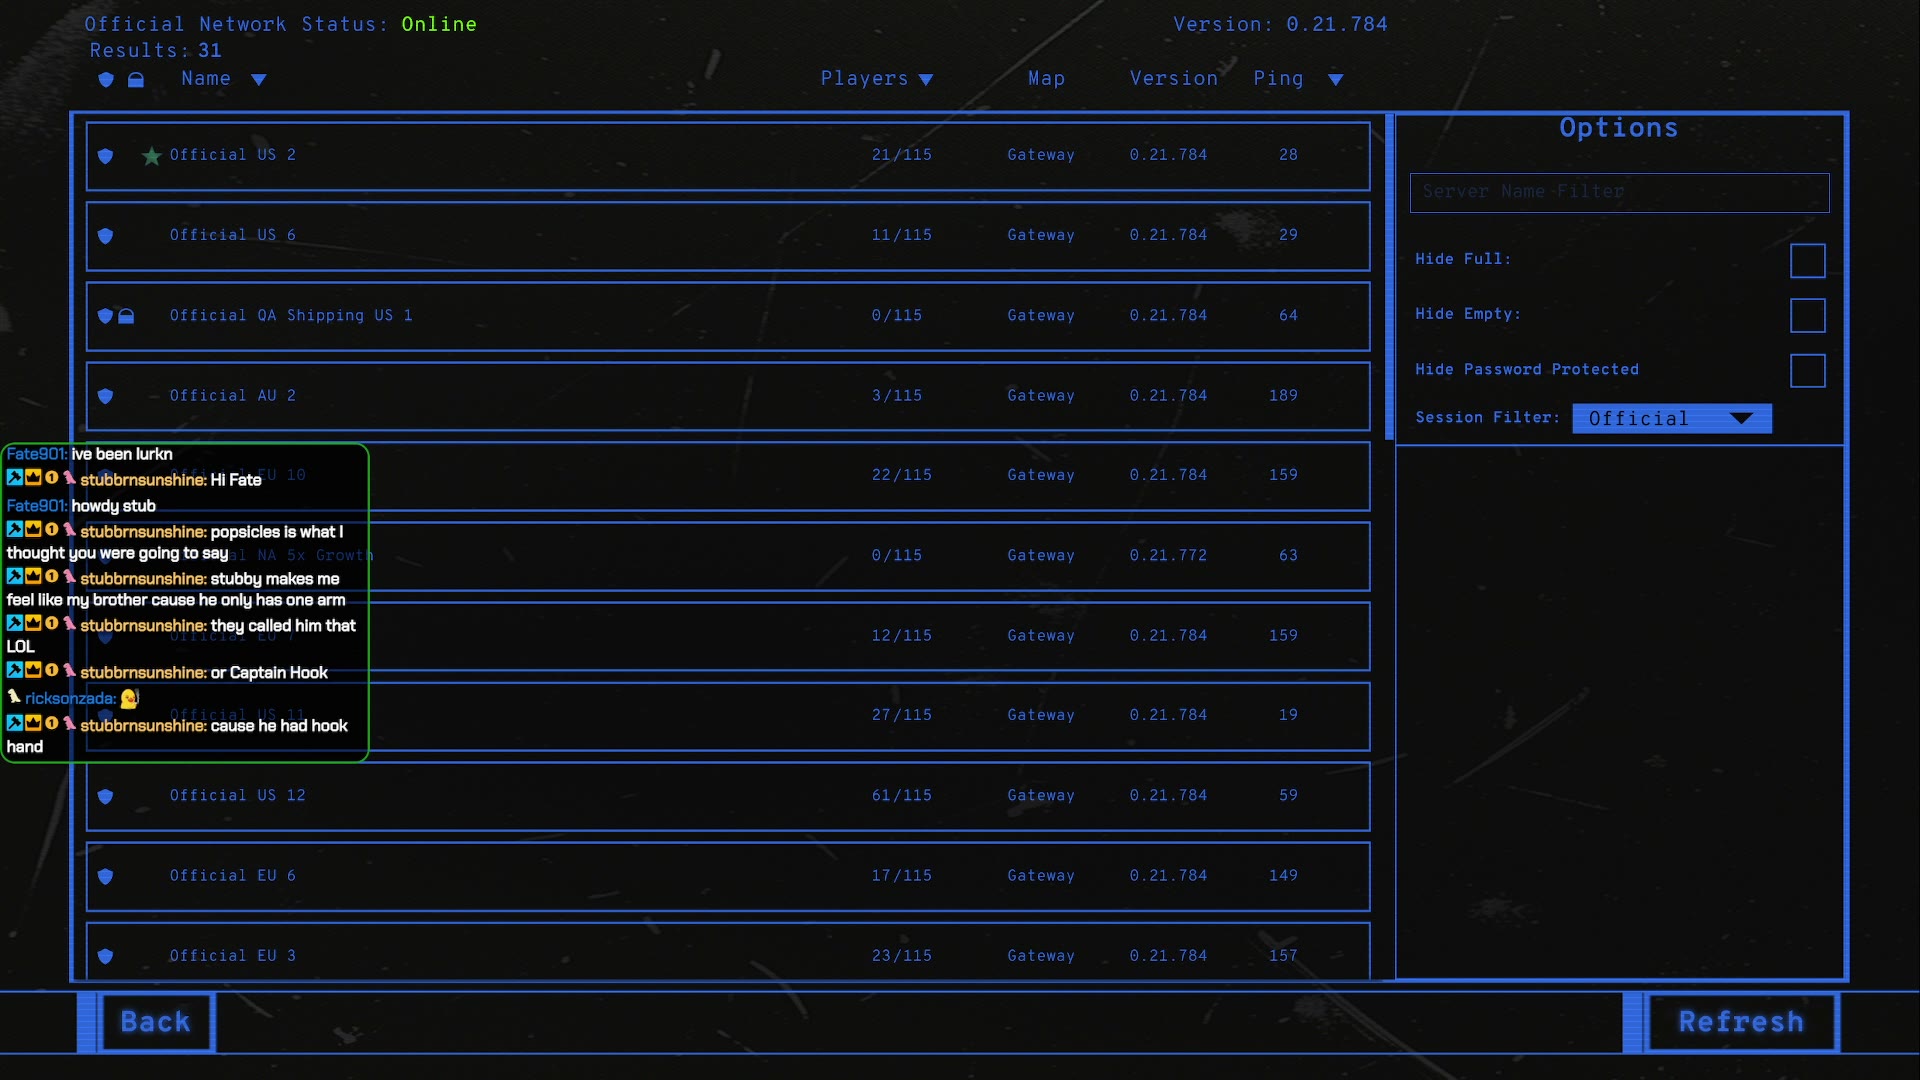Open the Session Filter Official dropdown
This screenshot has width=1920, height=1080.
pyautogui.click(x=1672, y=418)
